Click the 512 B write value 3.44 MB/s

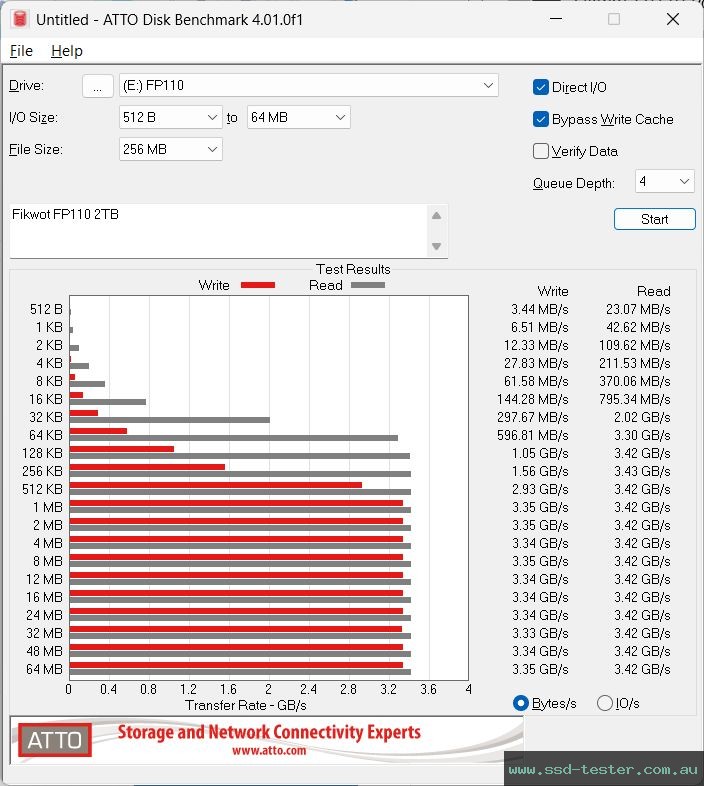(540, 309)
